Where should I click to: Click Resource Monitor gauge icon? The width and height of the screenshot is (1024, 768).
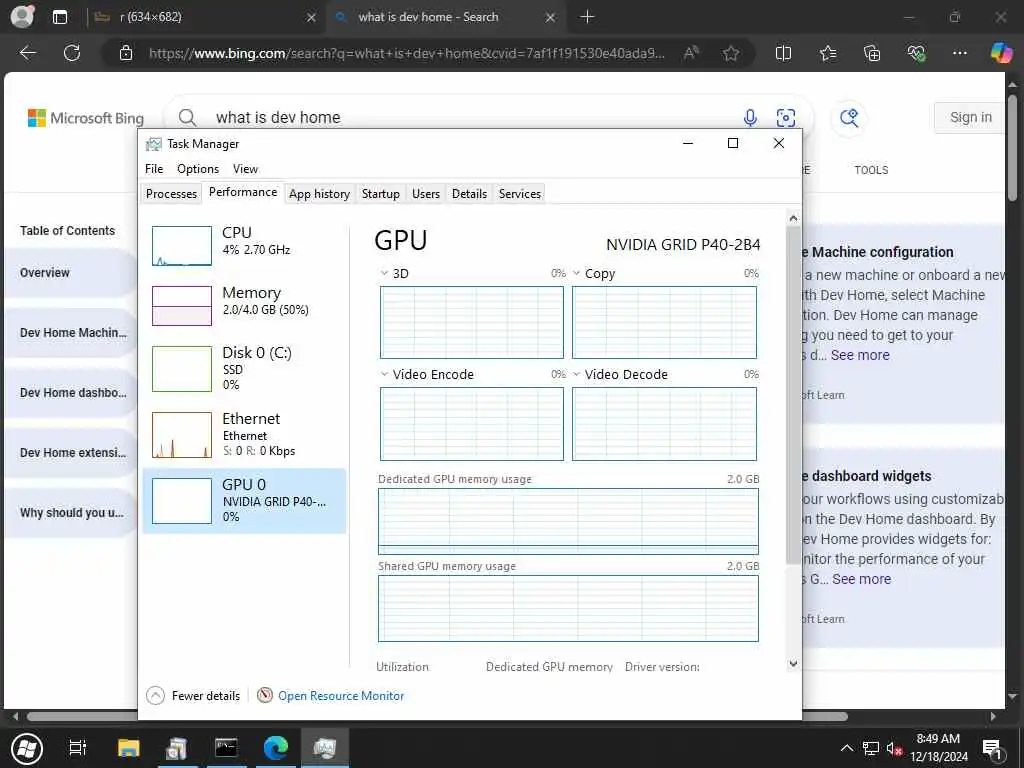point(264,696)
